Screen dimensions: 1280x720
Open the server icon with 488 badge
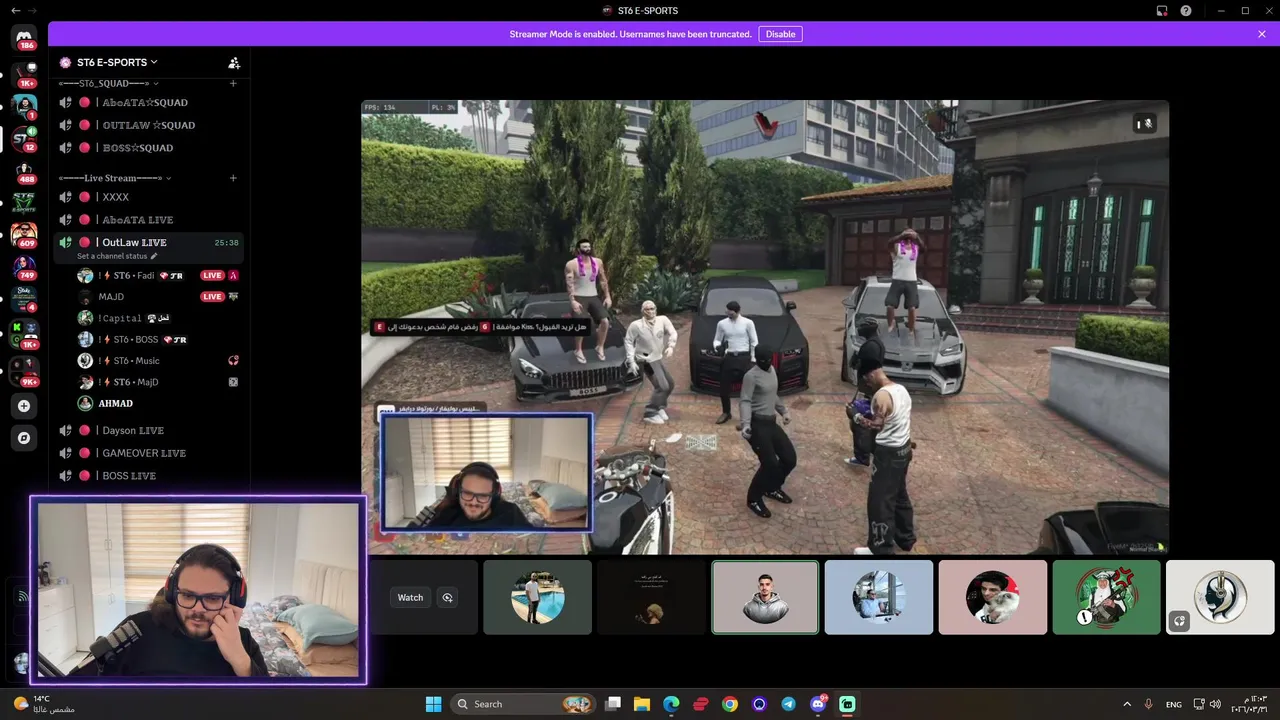[x=24, y=172]
